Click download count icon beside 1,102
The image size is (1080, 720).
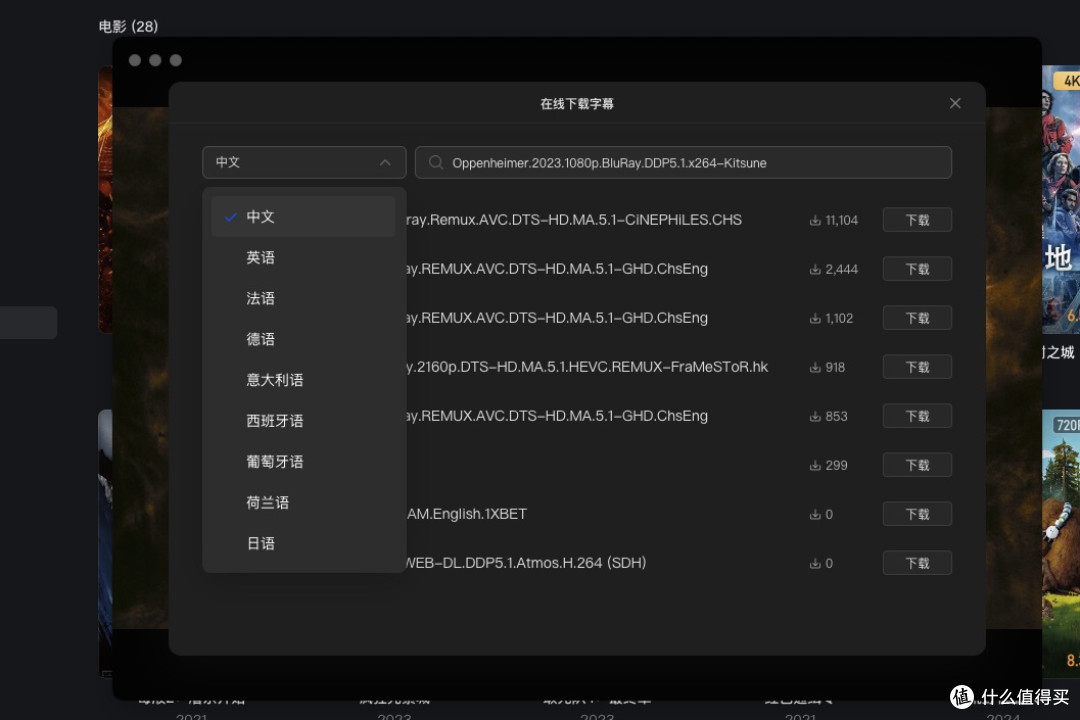pos(815,318)
